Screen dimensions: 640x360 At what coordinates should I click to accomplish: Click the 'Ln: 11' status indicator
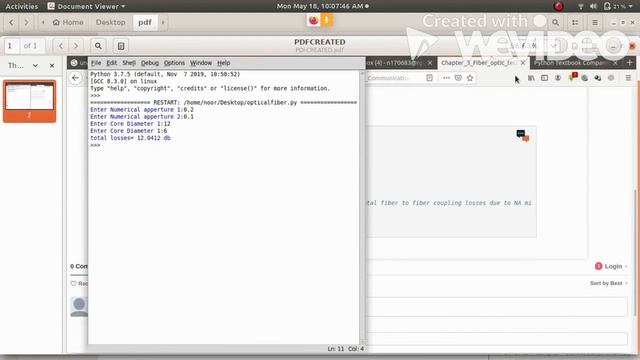pyautogui.click(x=336, y=349)
